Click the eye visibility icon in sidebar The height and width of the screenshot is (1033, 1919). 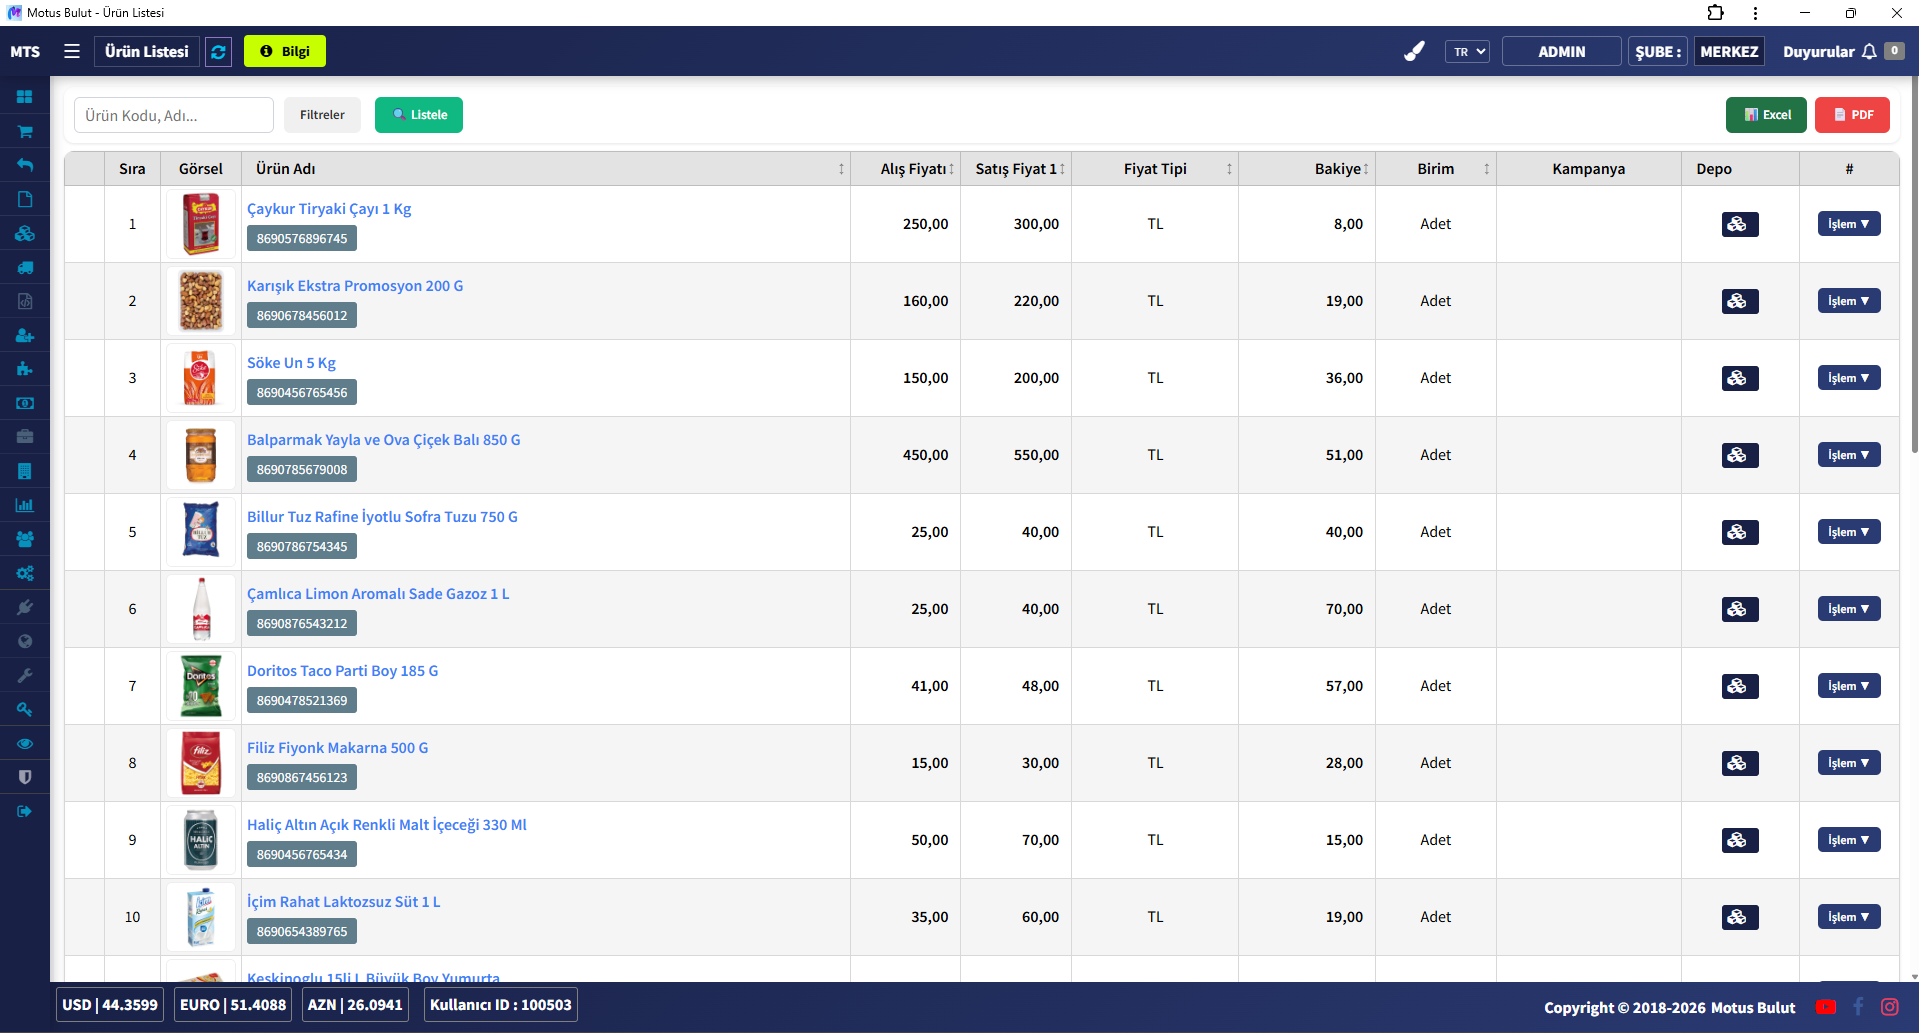25,743
